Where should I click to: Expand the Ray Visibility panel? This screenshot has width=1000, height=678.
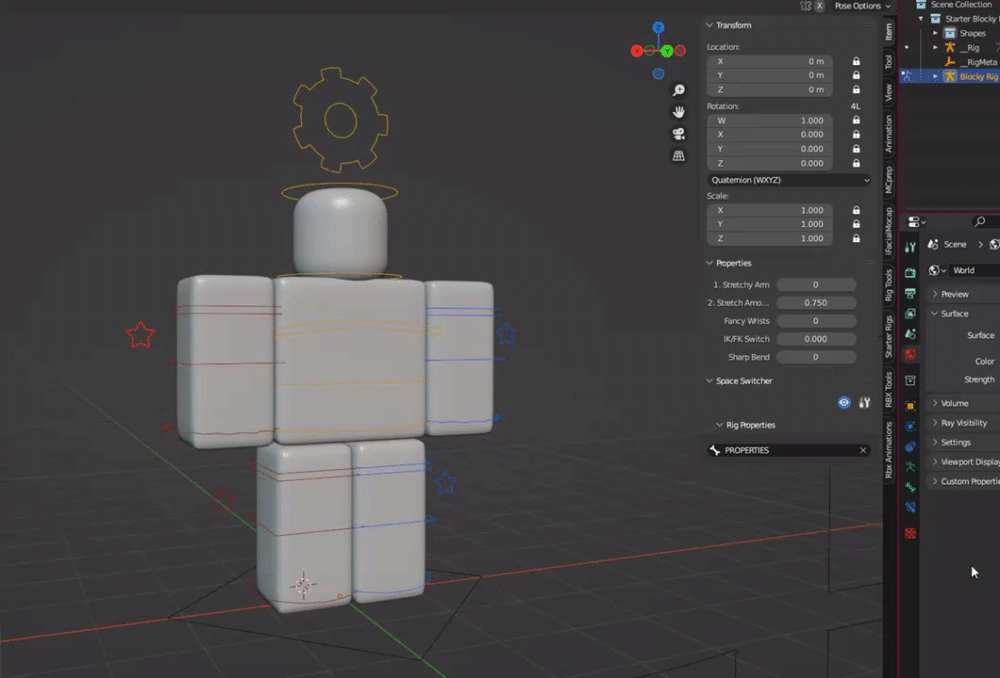point(935,423)
